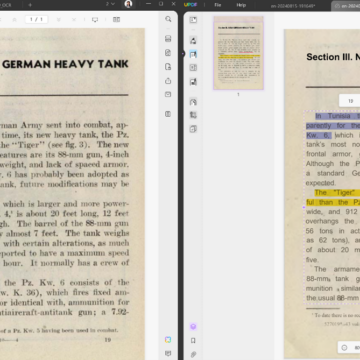
Task: Expand the open-windows count dropdown showing 2
Action: tap(110, 4)
